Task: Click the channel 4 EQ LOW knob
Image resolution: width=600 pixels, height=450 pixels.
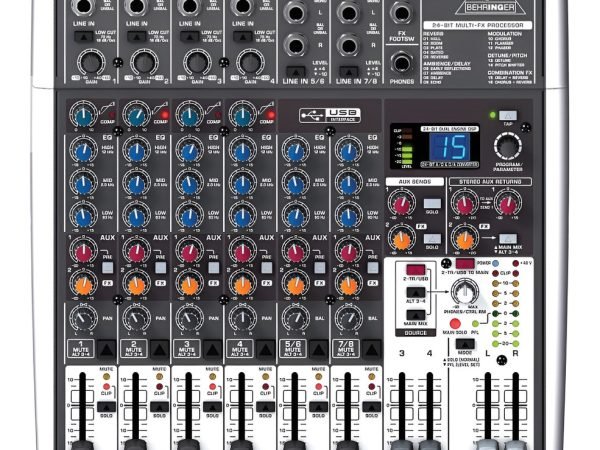Action: 241,216
